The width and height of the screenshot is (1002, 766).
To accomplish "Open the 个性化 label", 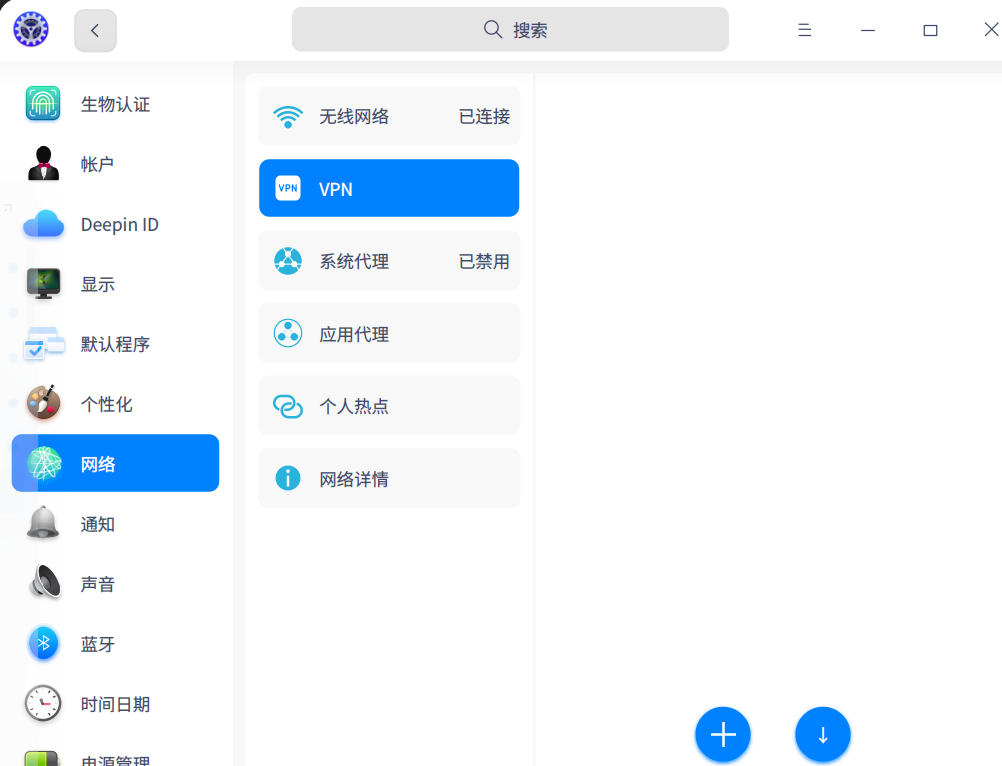I will (x=106, y=404).
